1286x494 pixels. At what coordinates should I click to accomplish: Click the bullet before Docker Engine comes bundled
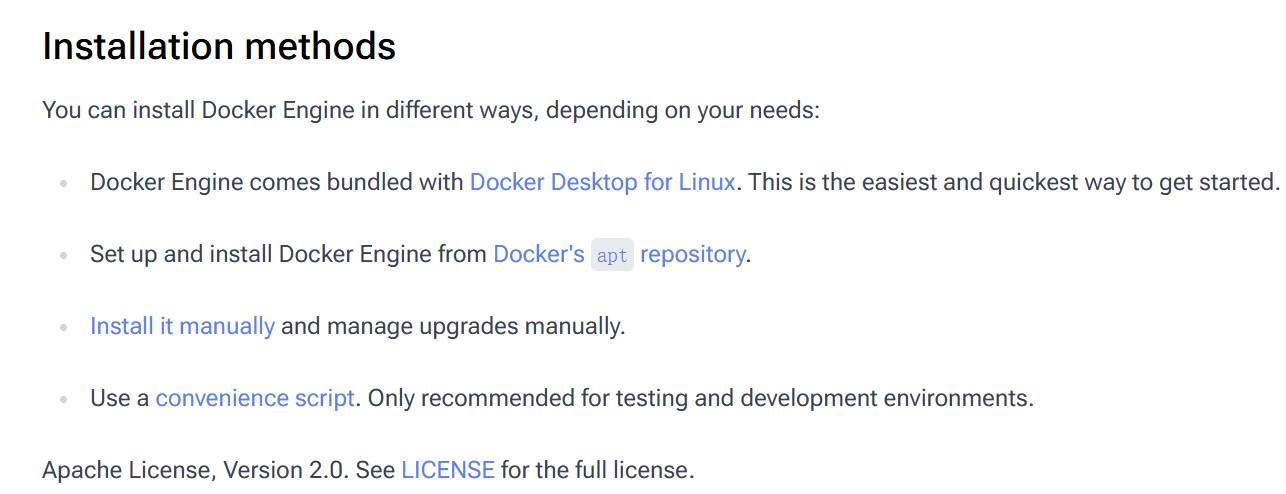click(64, 184)
